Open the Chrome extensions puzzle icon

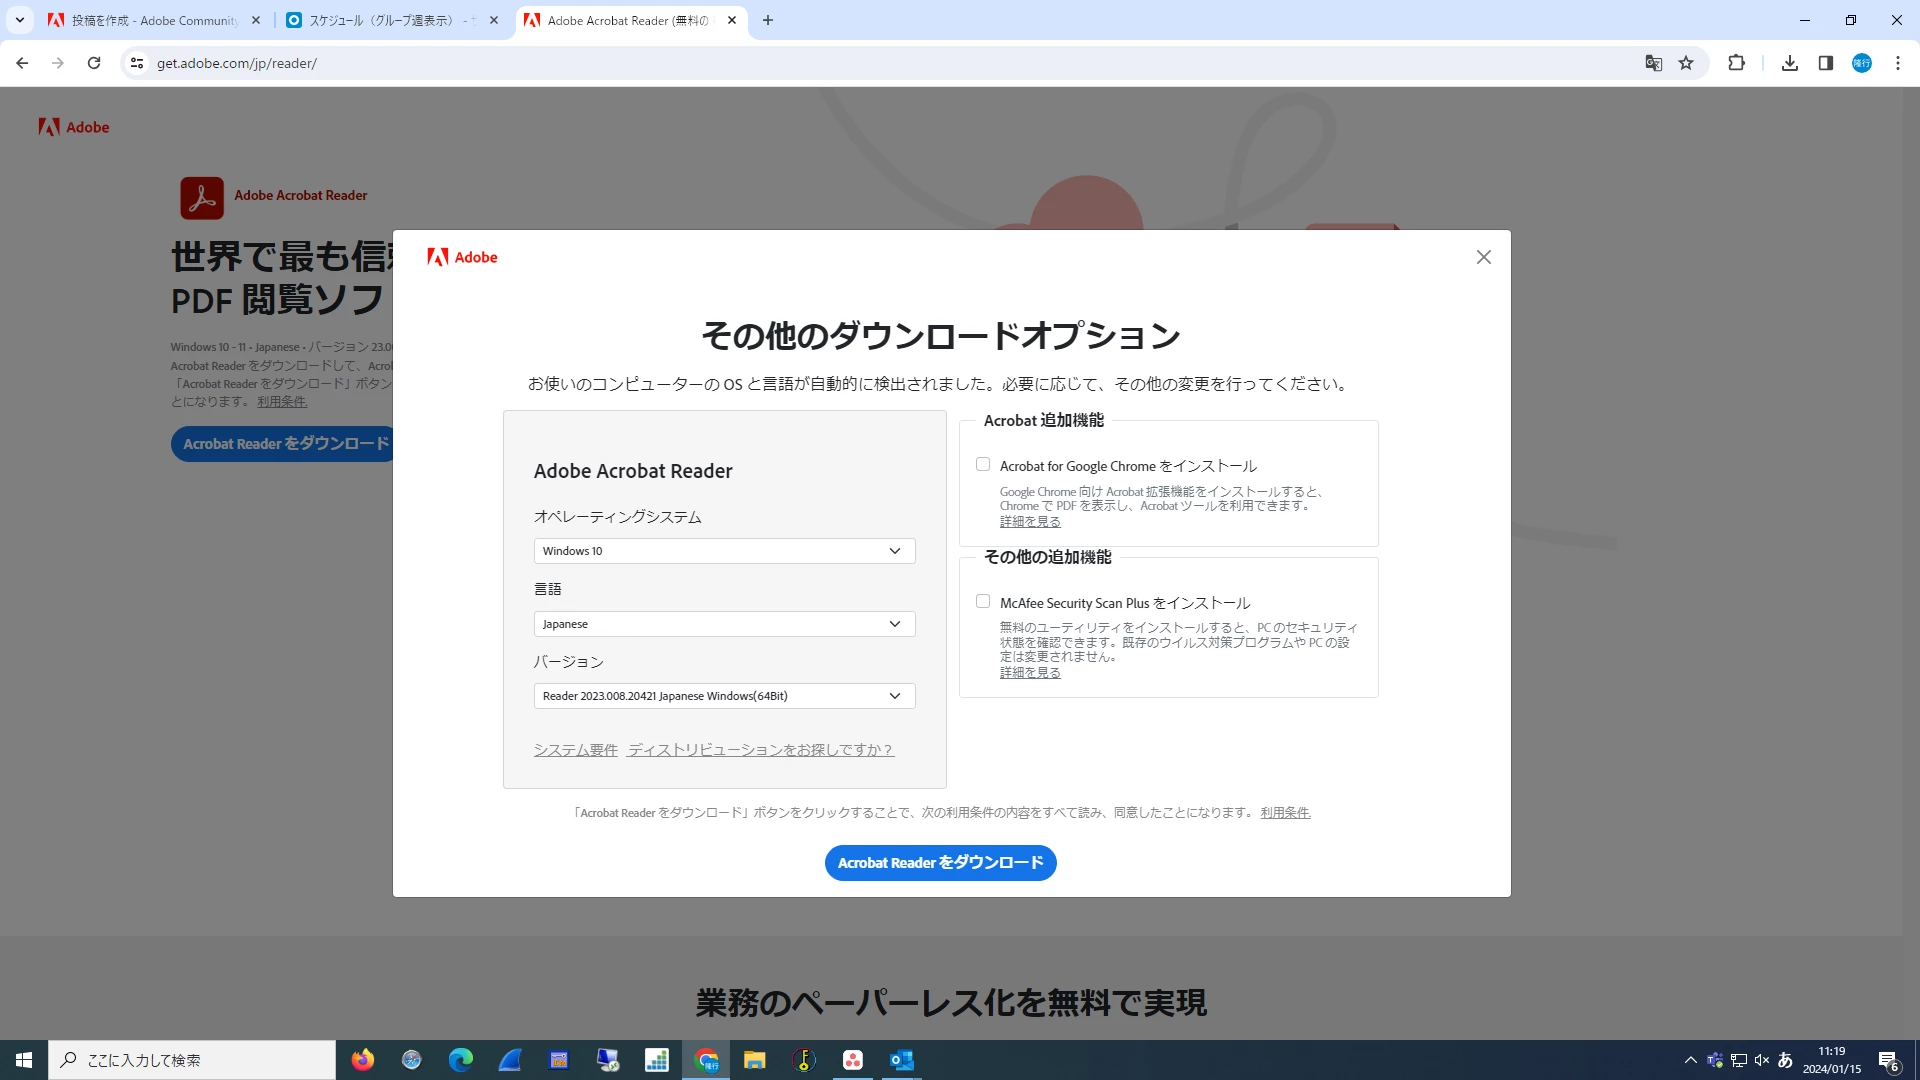pyautogui.click(x=1736, y=63)
